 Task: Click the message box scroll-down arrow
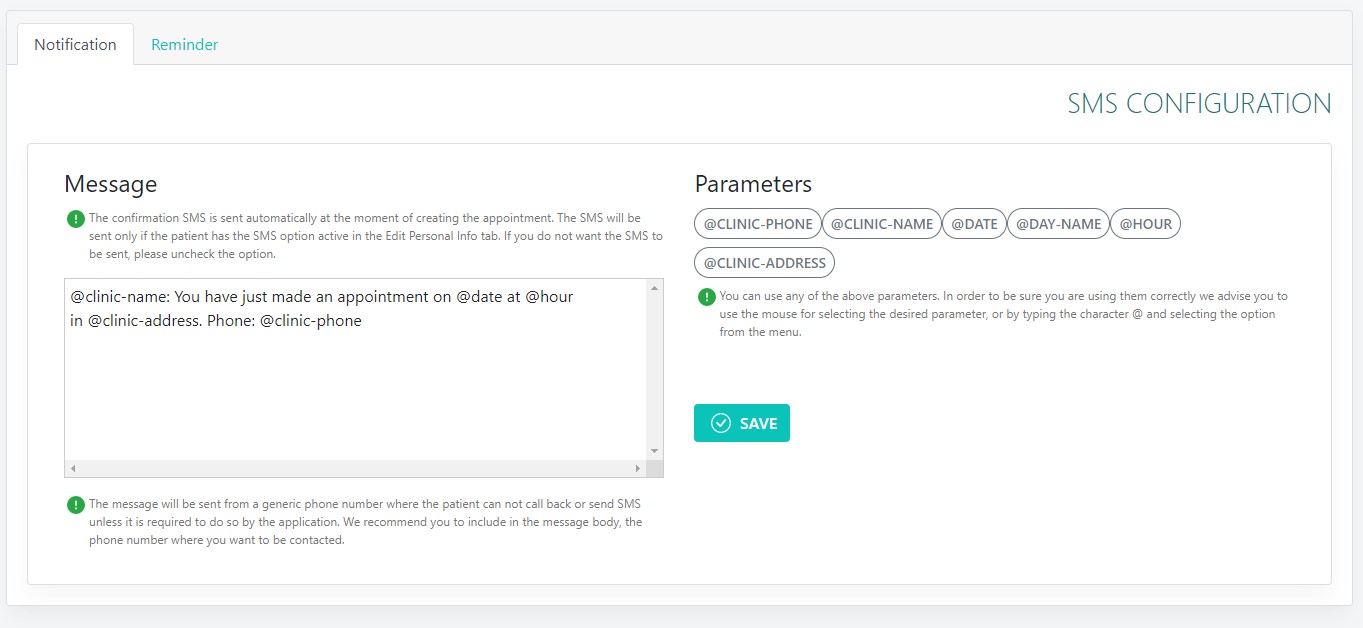point(655,451)
